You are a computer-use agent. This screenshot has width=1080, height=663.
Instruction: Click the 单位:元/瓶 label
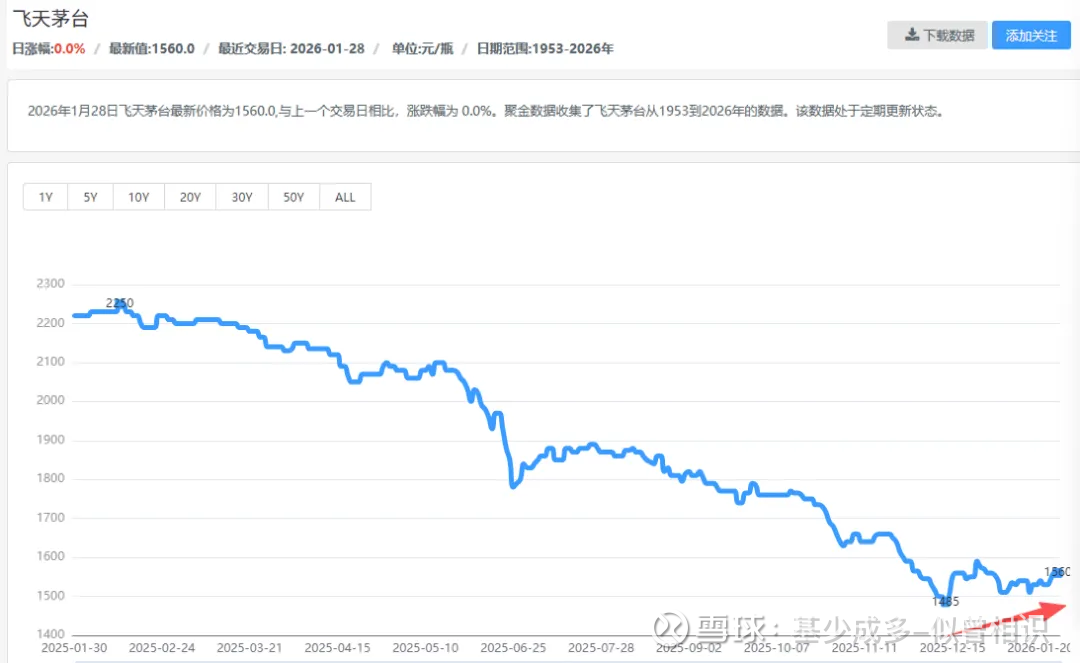[x=422, y=49]
